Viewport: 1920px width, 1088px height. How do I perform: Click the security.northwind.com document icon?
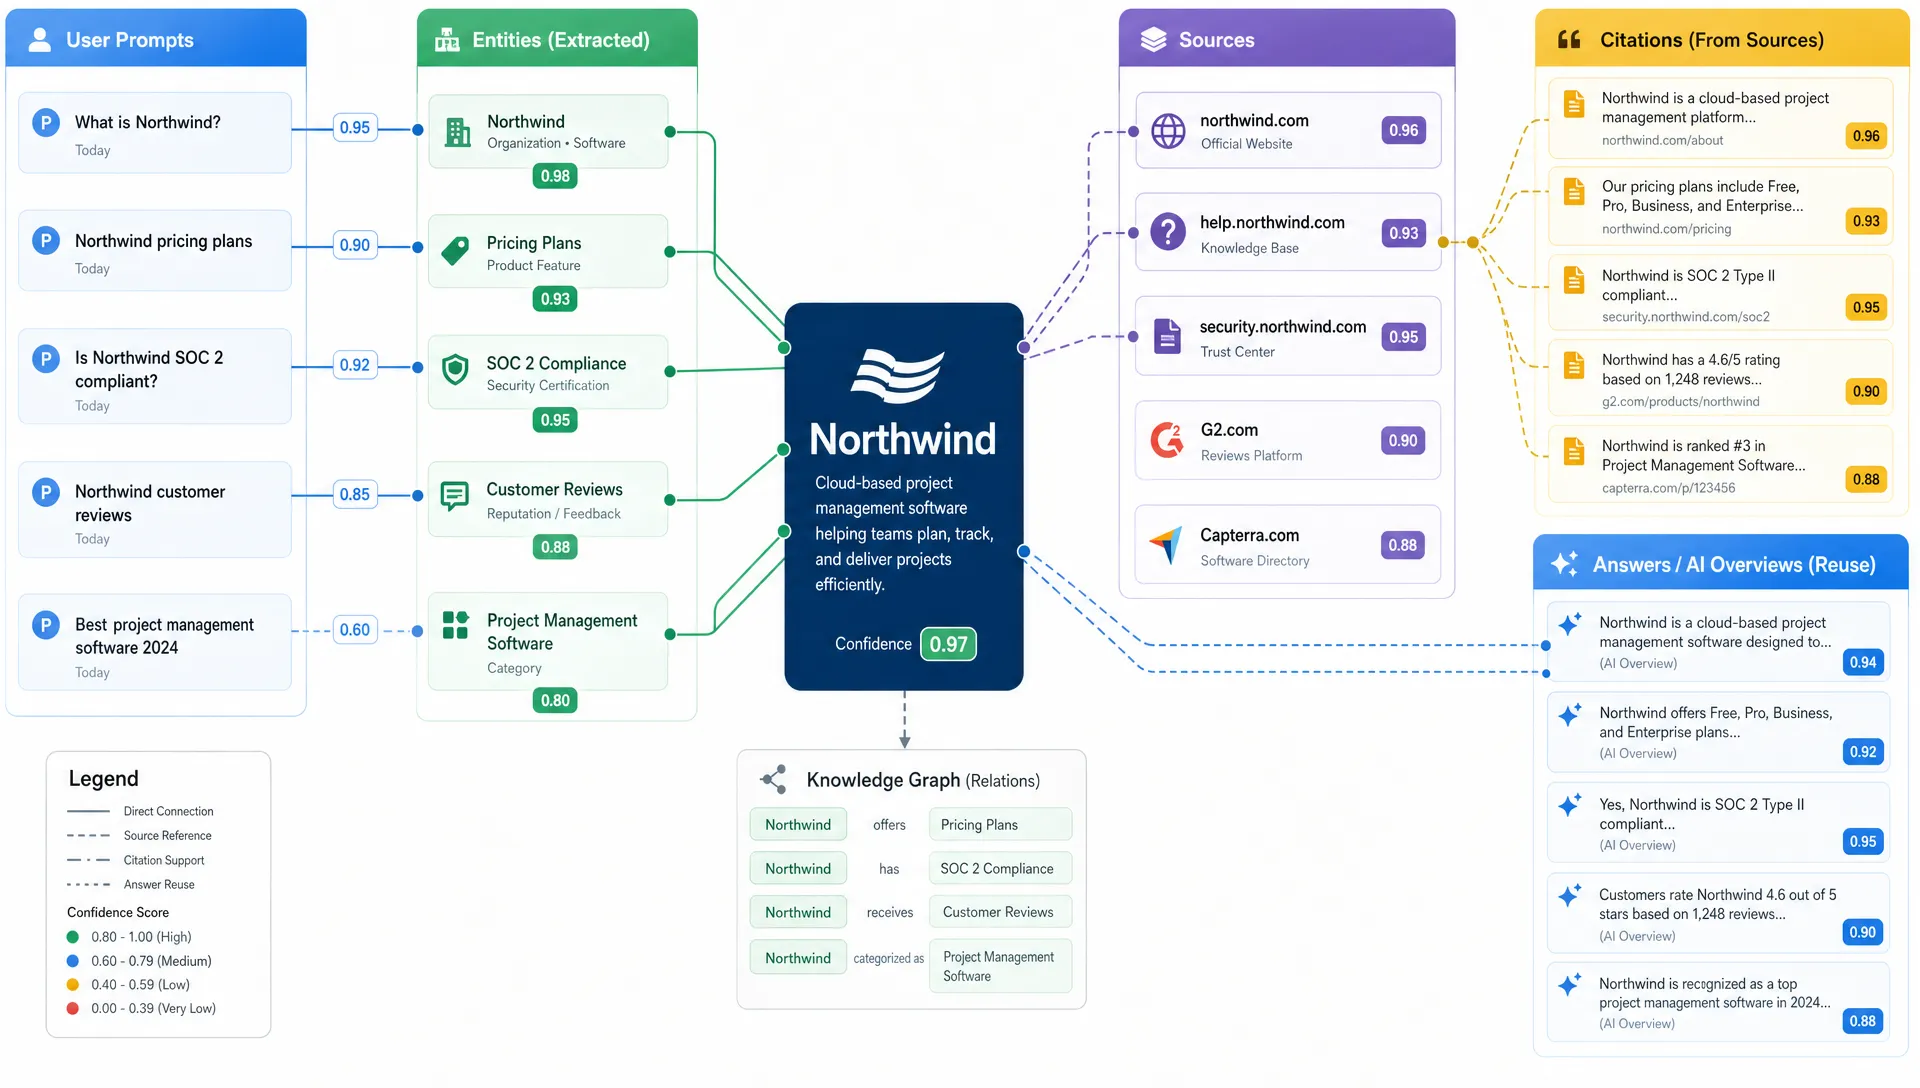coord(1167,336)
